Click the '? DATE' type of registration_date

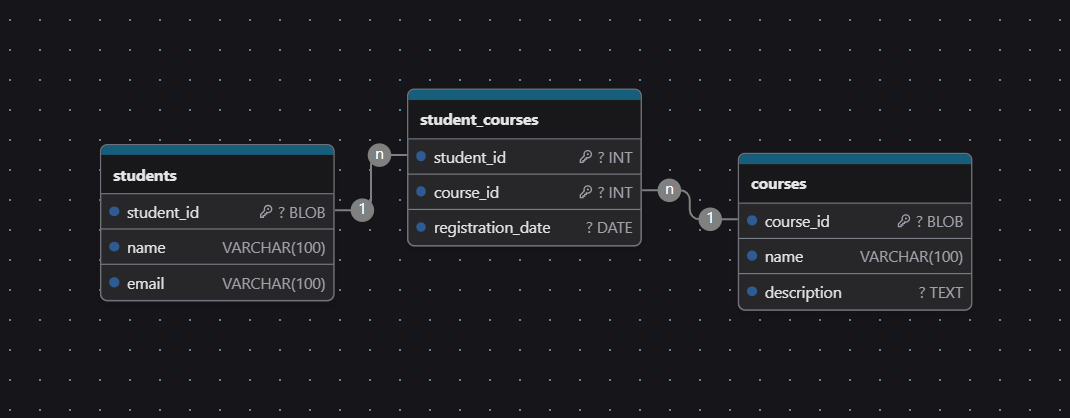[609, 228]
